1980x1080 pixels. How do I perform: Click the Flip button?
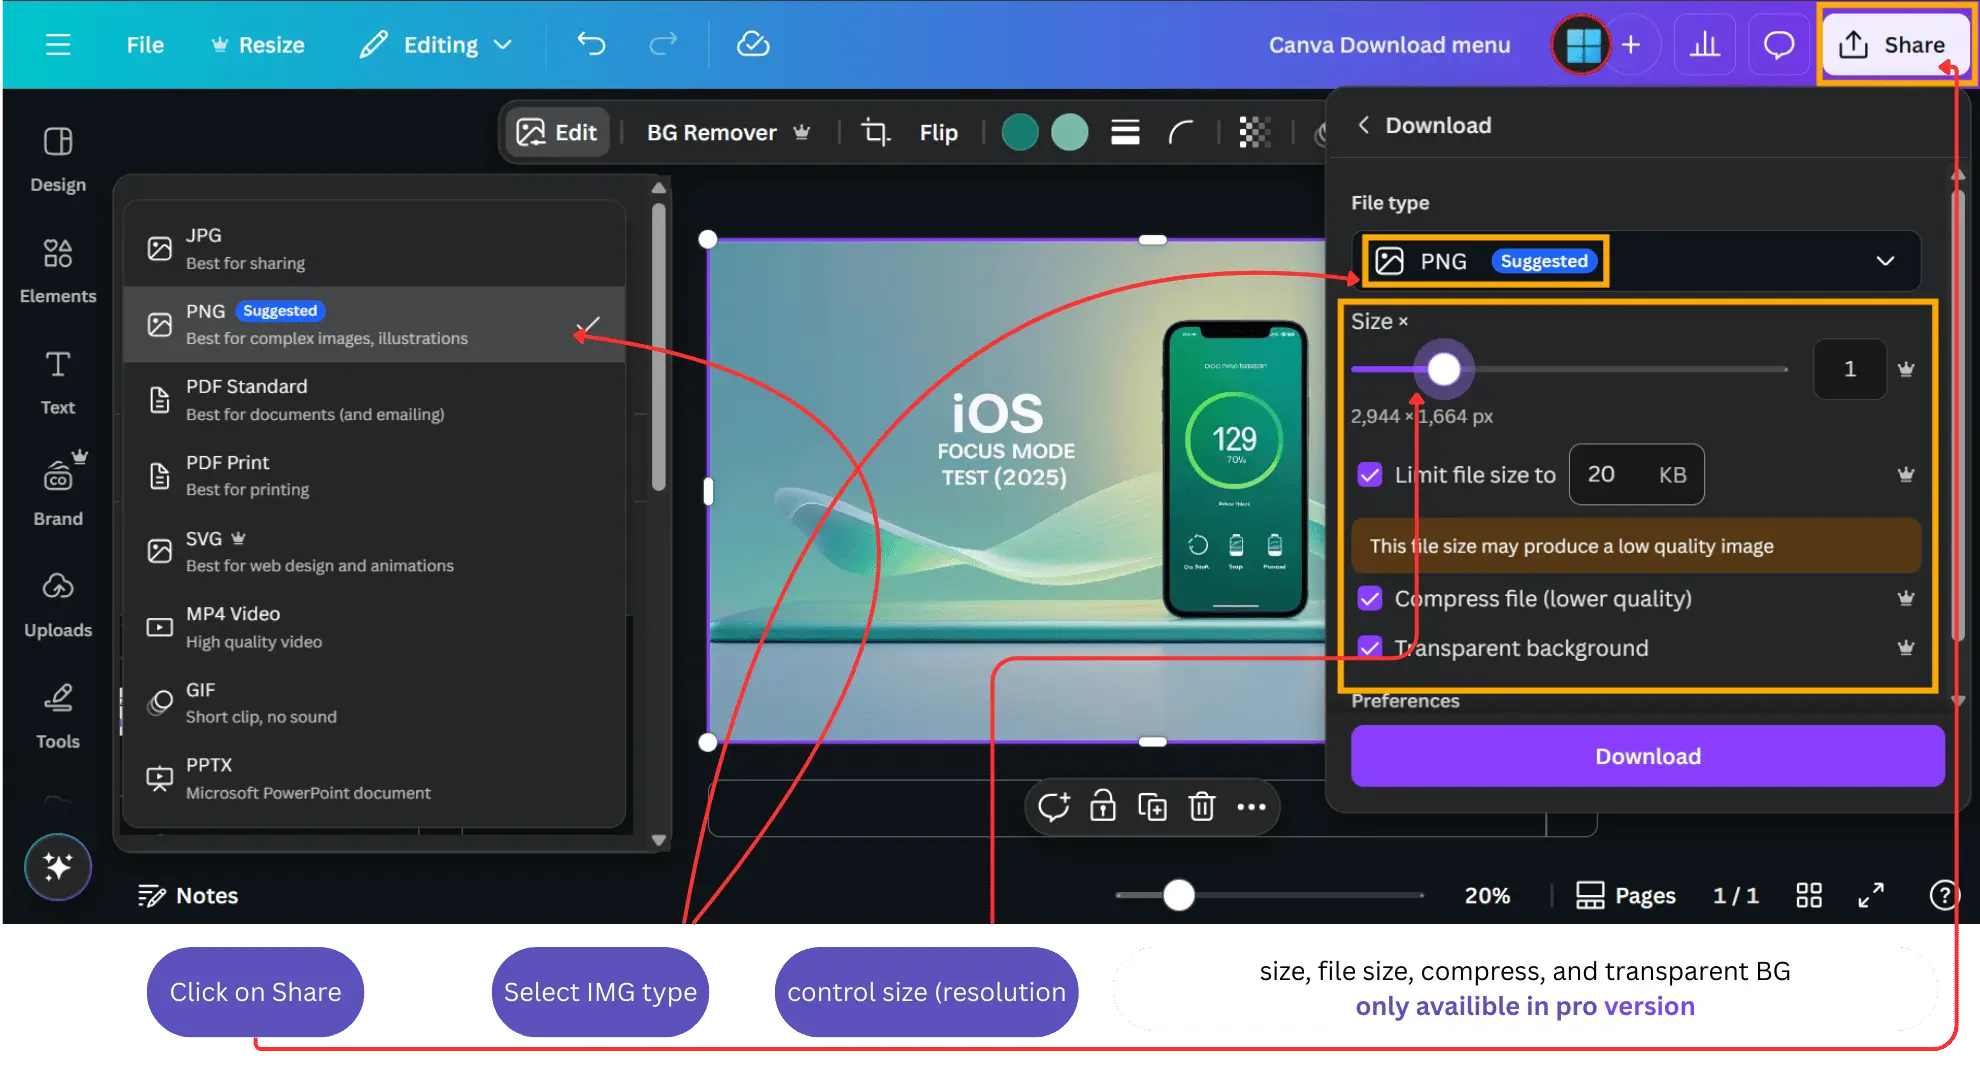[x=938, y=132]
